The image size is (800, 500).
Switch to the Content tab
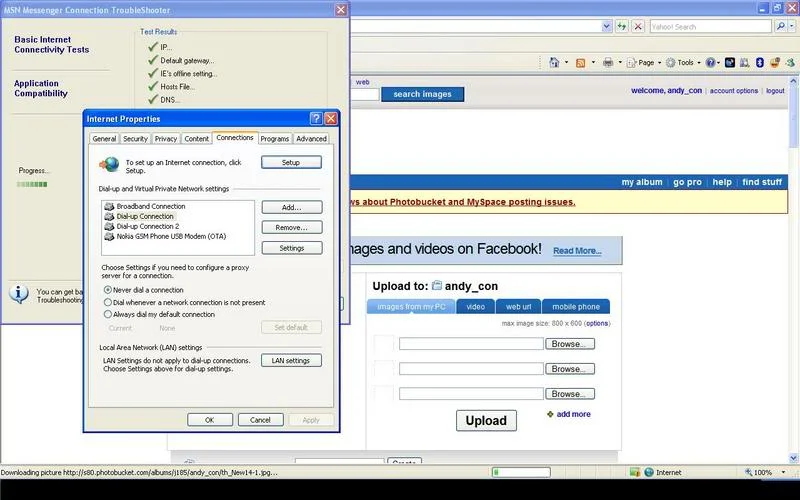[x=196, y=139]
